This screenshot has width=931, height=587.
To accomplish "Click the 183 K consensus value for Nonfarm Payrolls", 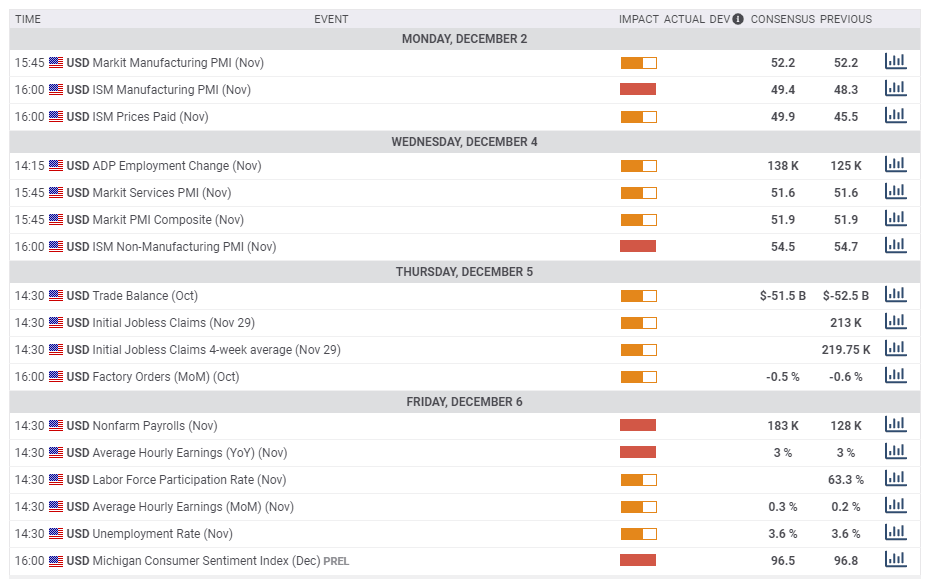I will click(x=784, y=424).
